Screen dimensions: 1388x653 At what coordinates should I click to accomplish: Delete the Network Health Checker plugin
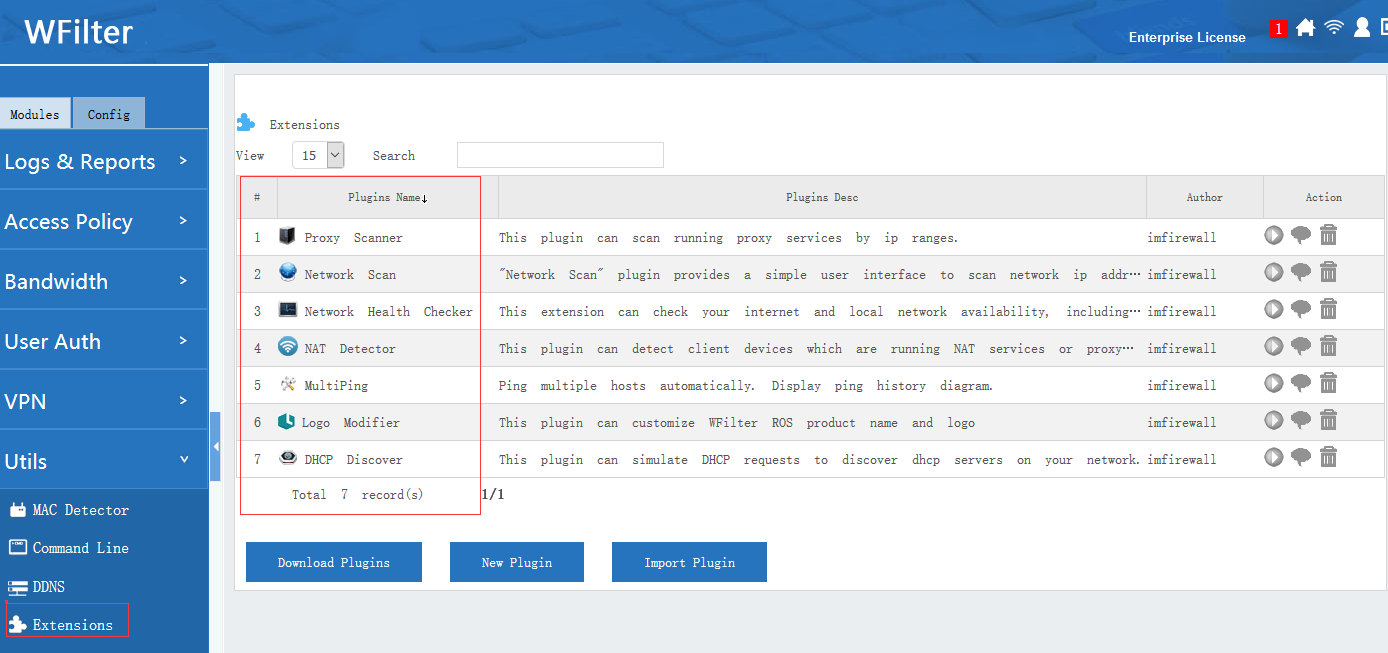[x=1328, y=309]
